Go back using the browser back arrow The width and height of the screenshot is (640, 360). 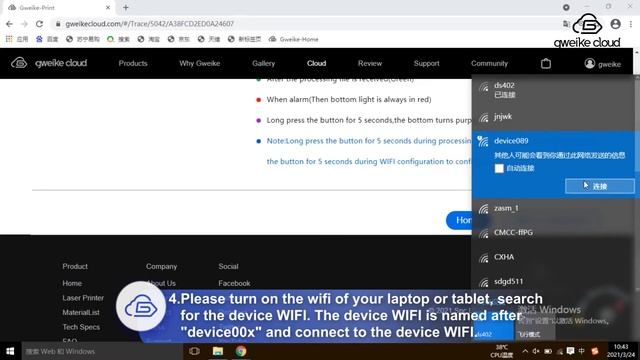(9, 24)
